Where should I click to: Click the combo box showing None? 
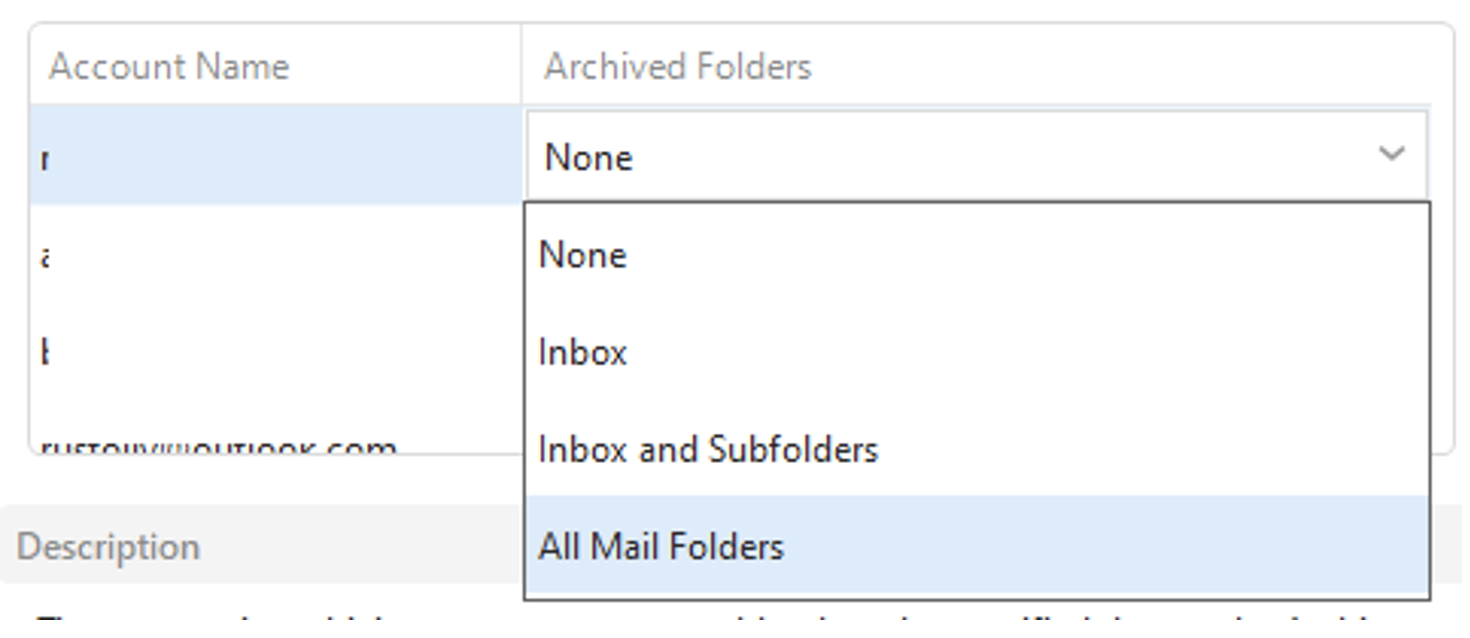[x=977, y=155]
